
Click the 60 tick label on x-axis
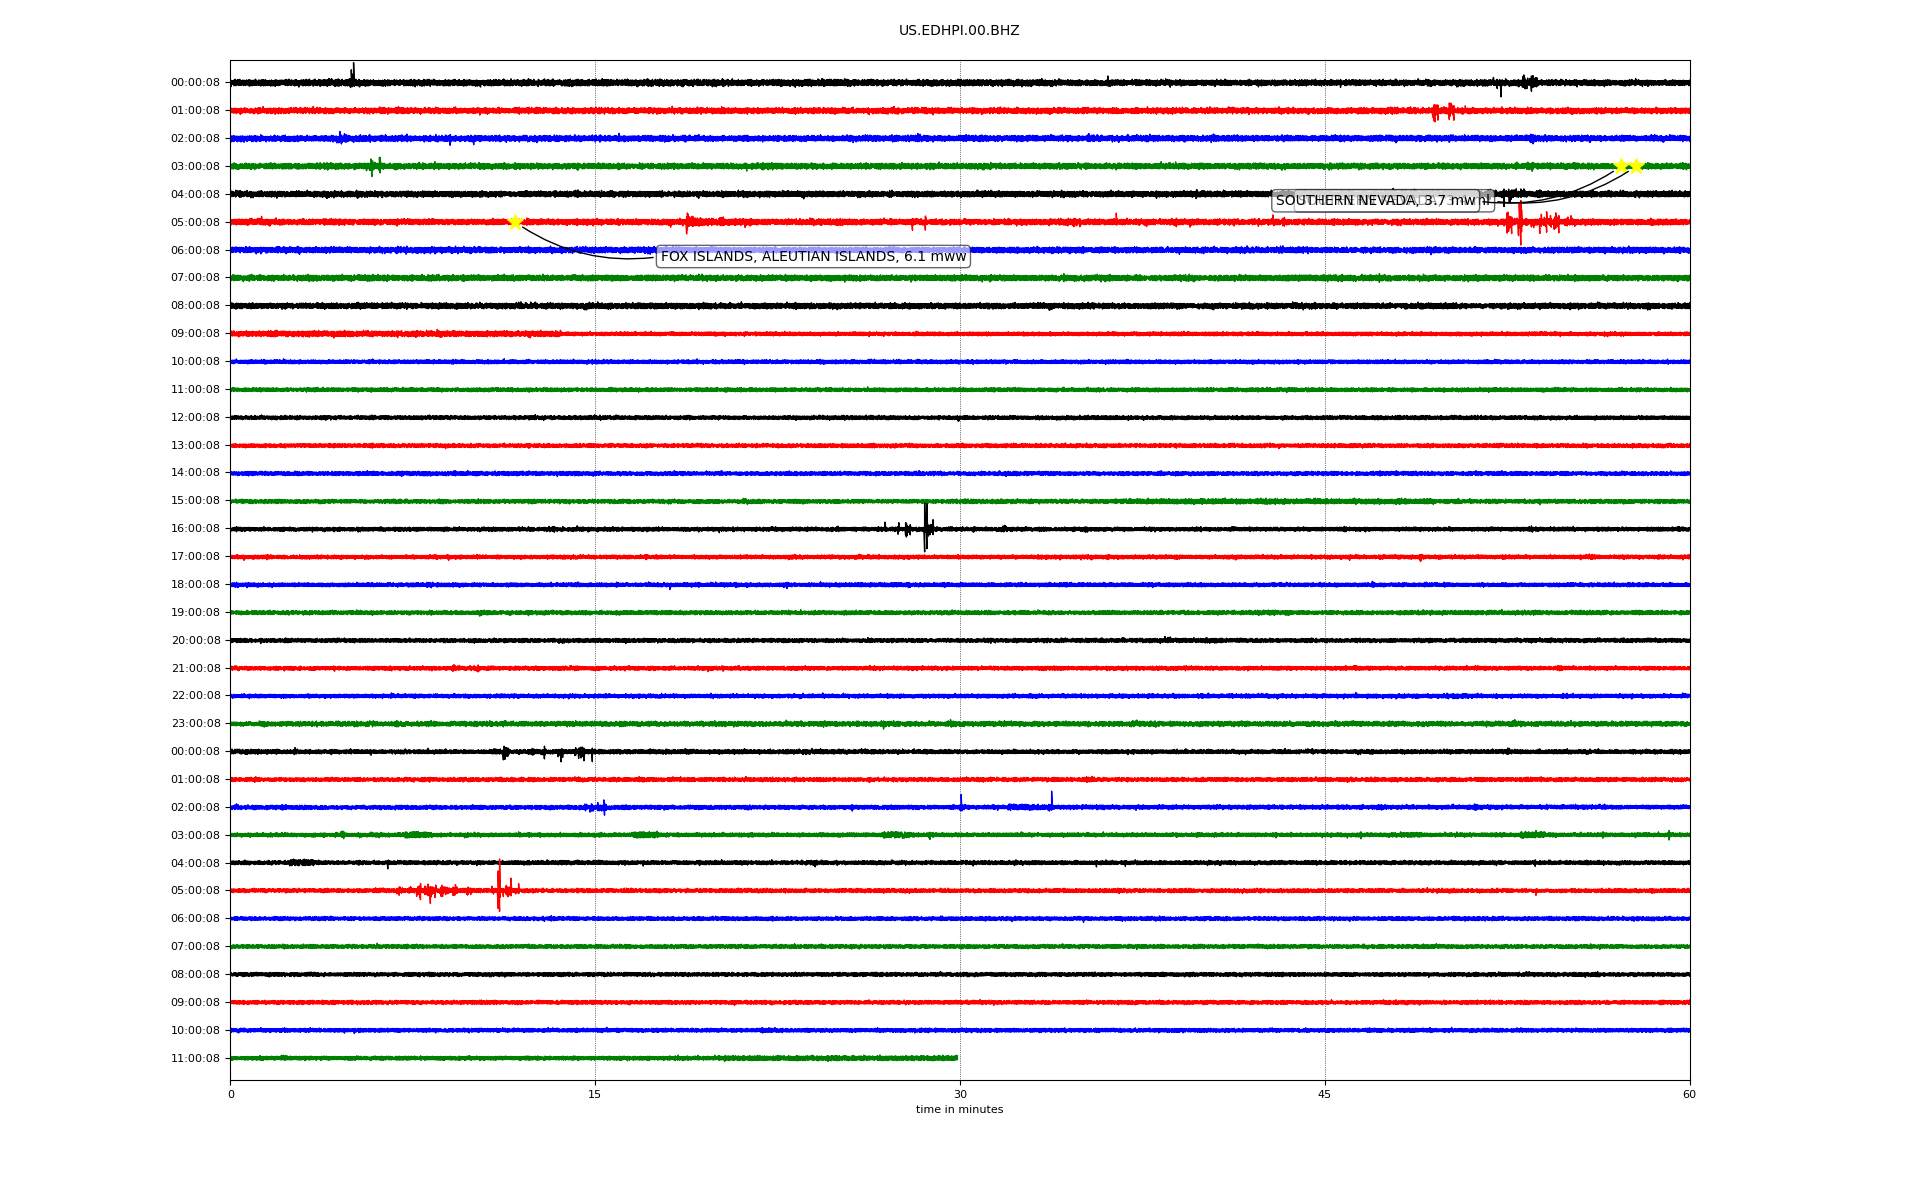pos(1689,1094)
